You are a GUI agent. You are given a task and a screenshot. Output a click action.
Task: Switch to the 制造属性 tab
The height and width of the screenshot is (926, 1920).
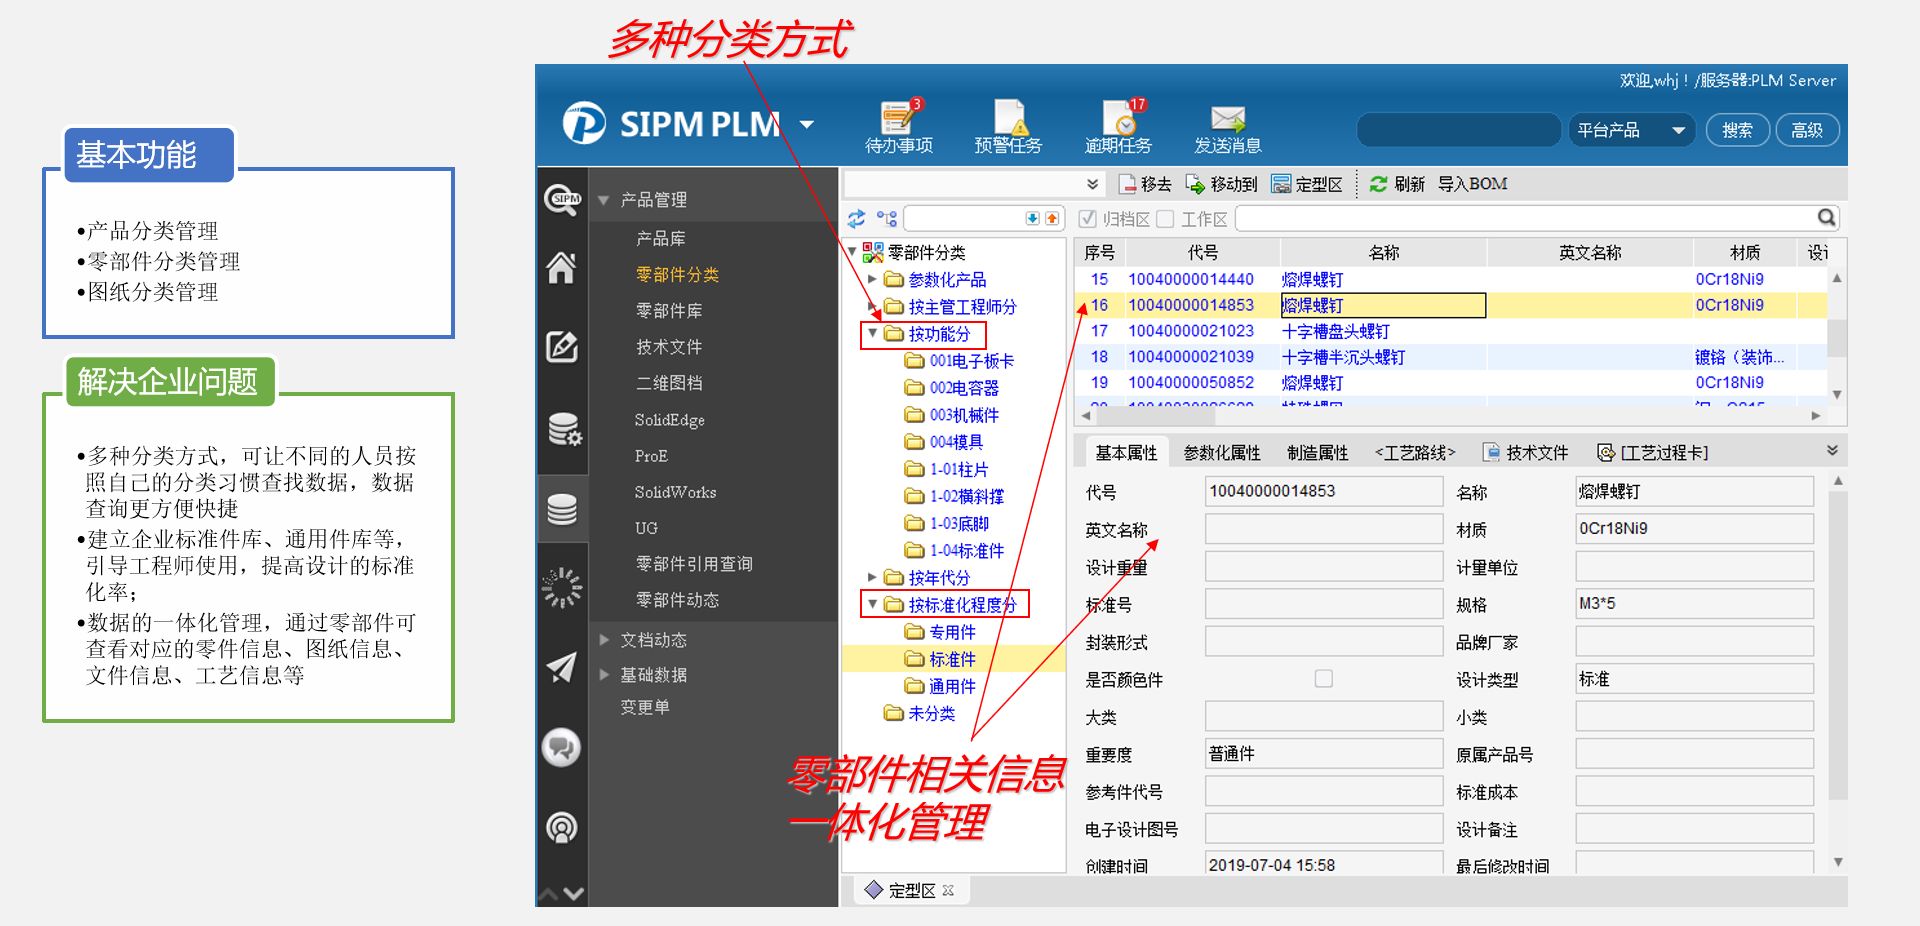pyautogui.click(x=1317, y=453)
